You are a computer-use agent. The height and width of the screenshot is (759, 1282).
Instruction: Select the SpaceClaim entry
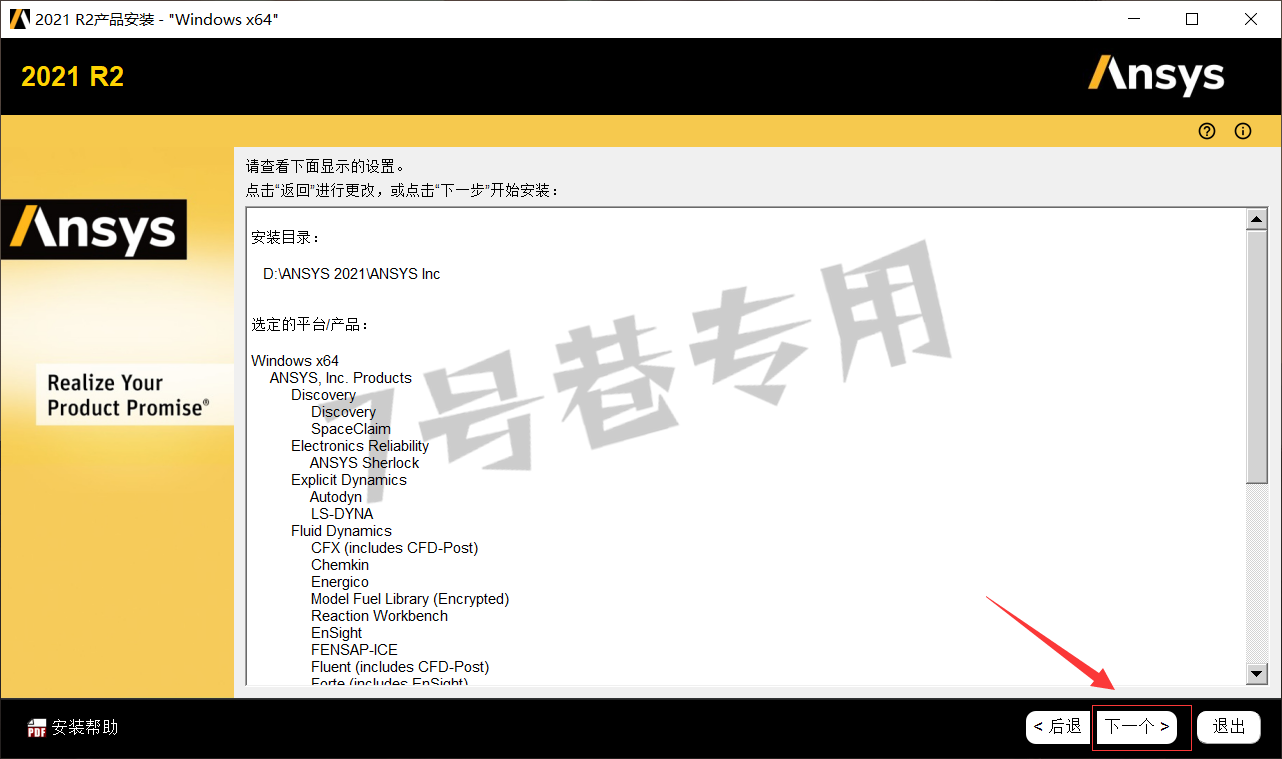(x=351, y=429)
